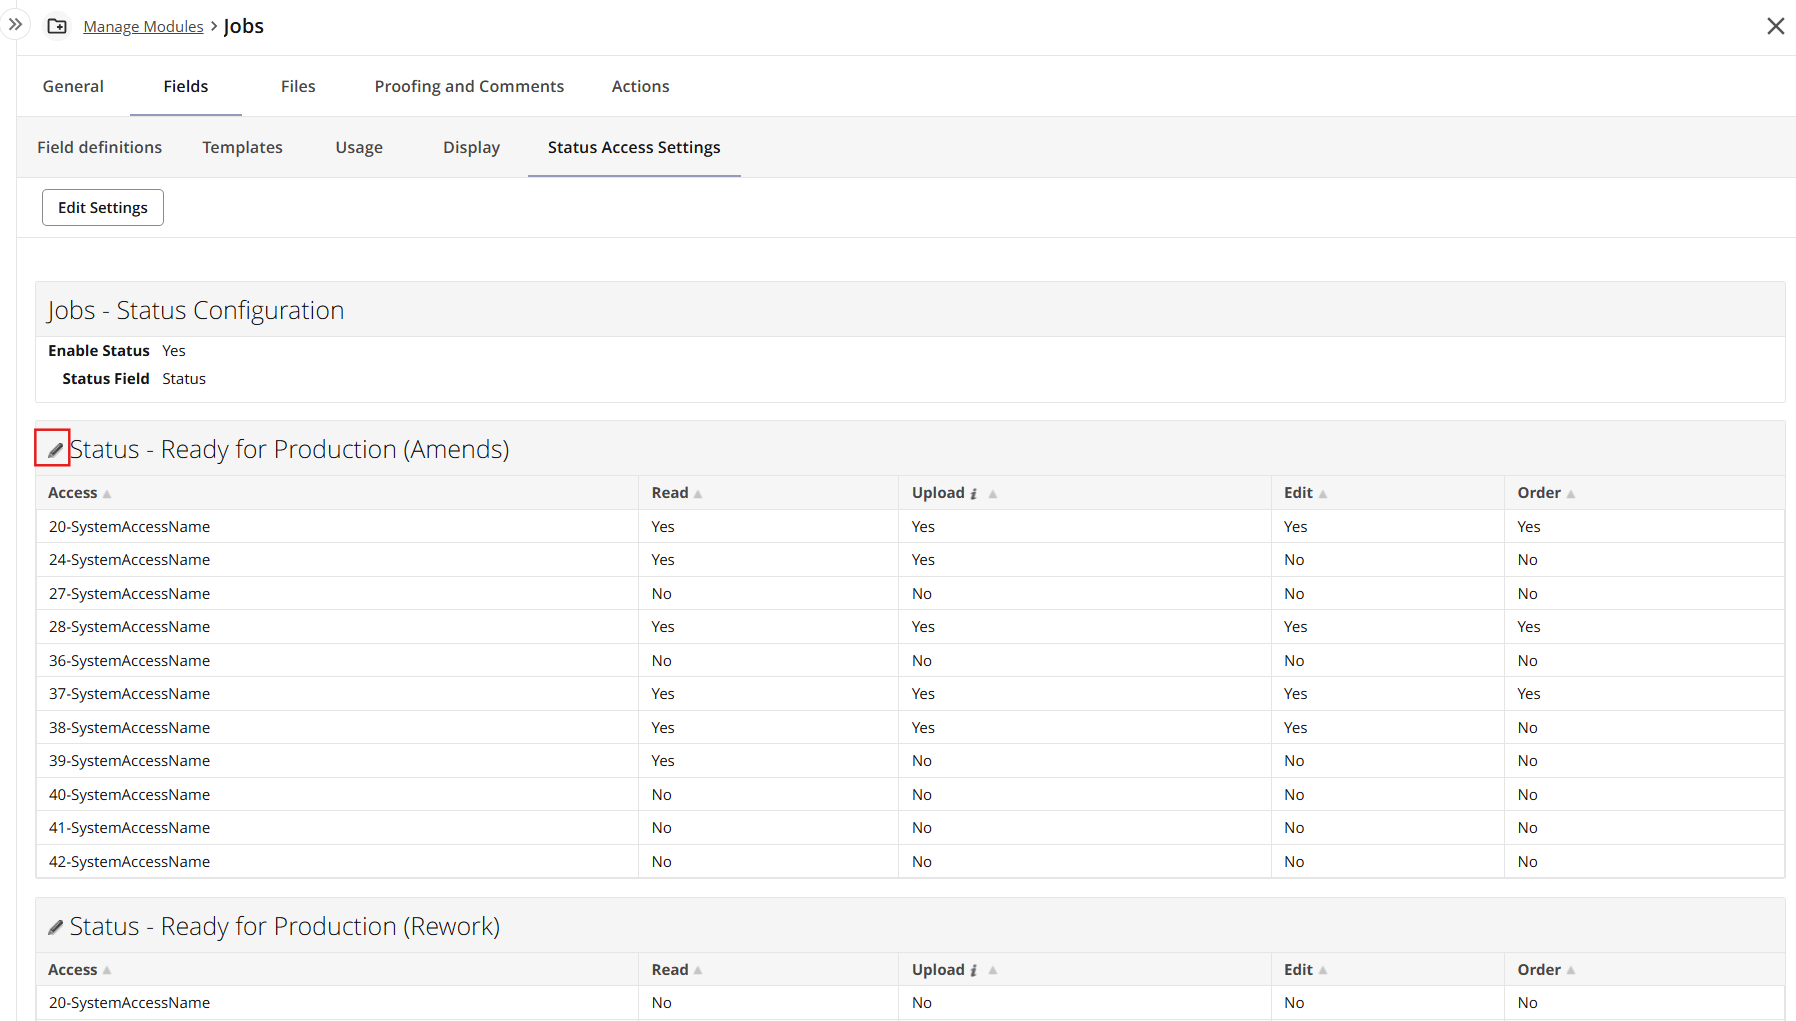Screen dimensions: 1796x1021
Task: Click the Status - Ready for Production (Rework) heading
Action: tap(285, 927)
